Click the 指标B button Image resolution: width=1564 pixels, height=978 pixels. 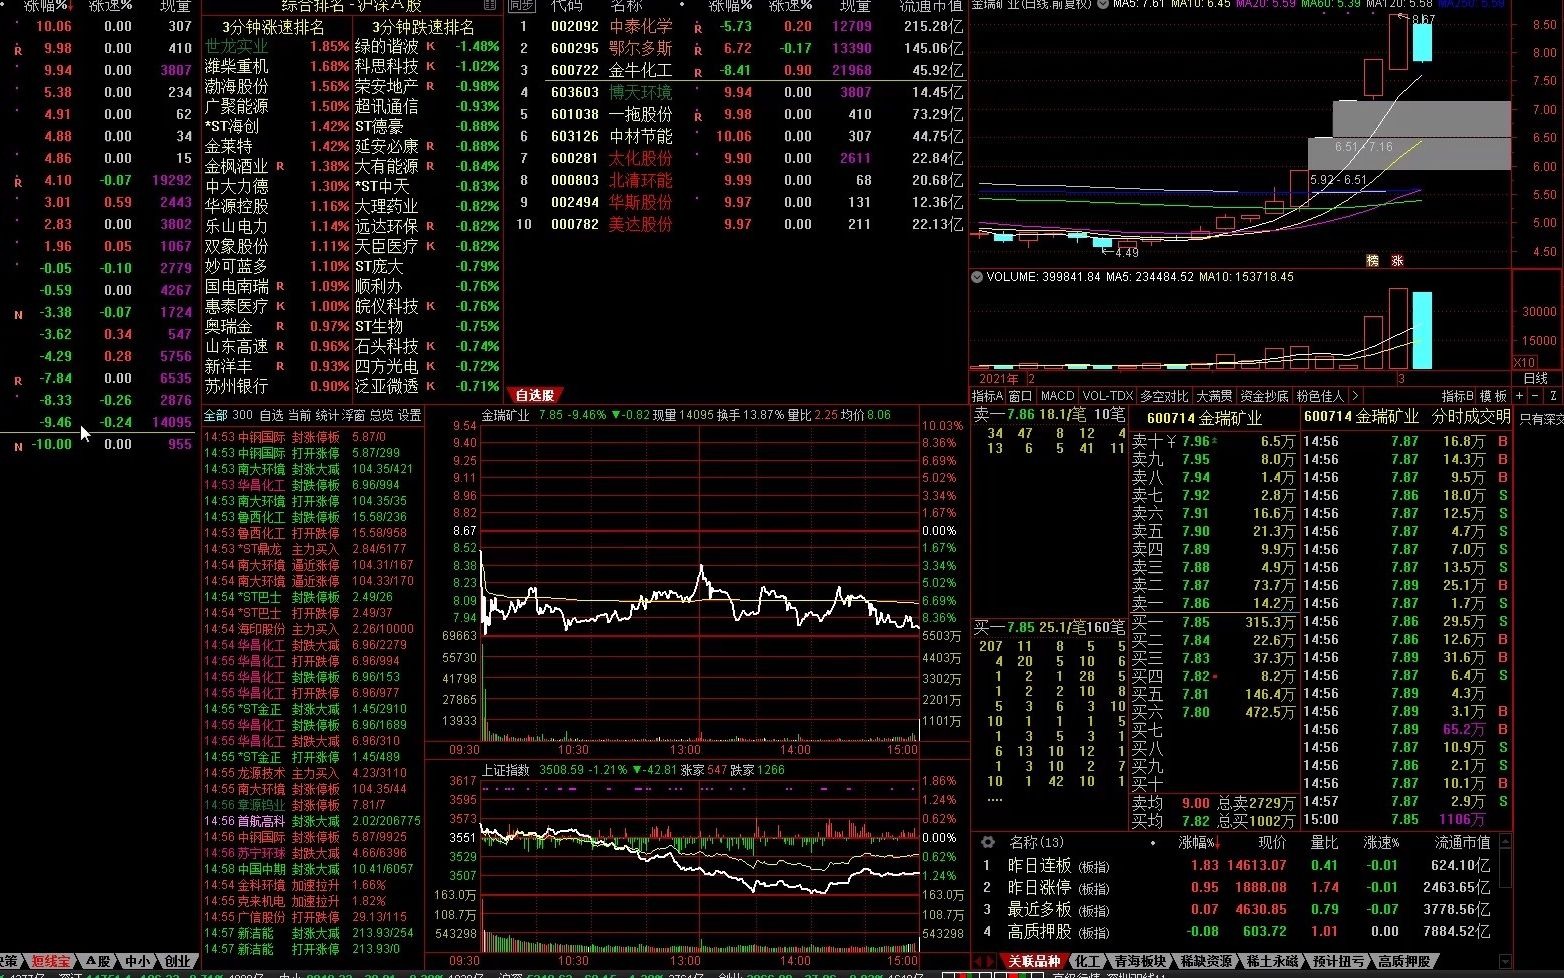1458,396
